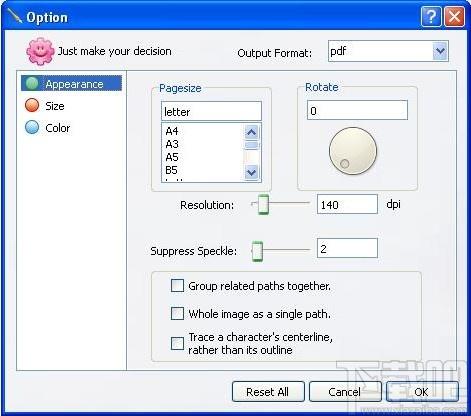Enable Group related paths together
This screenshot has height=416, width=471.
[177, 286]
